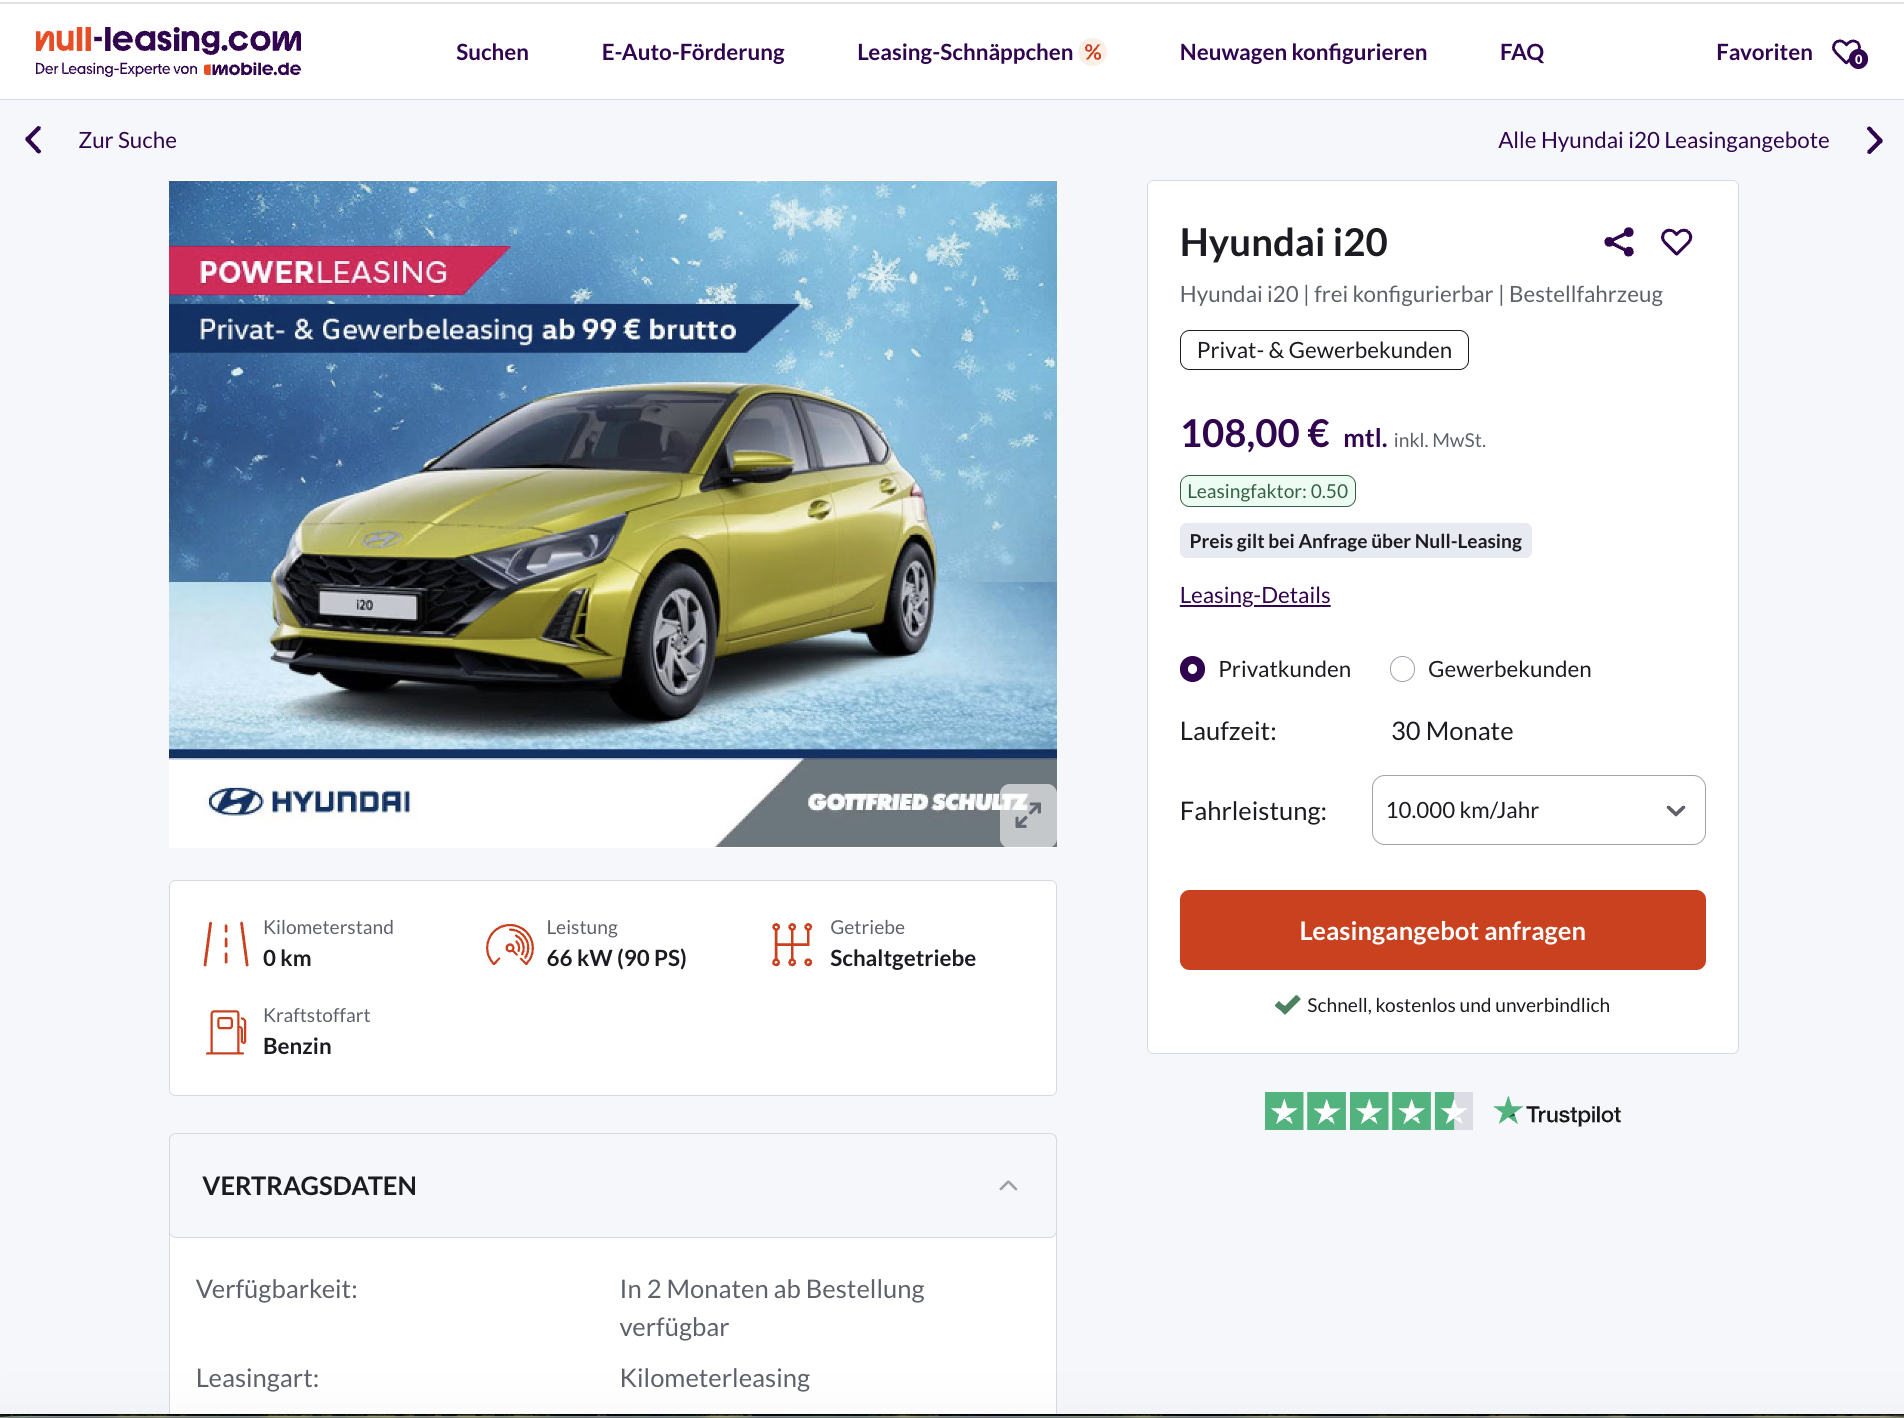Viewport: 1904px width, 1418px height.
Task: Click the Alle Hyundai i20 Leasingangebote link
Action: [1663, 140]
